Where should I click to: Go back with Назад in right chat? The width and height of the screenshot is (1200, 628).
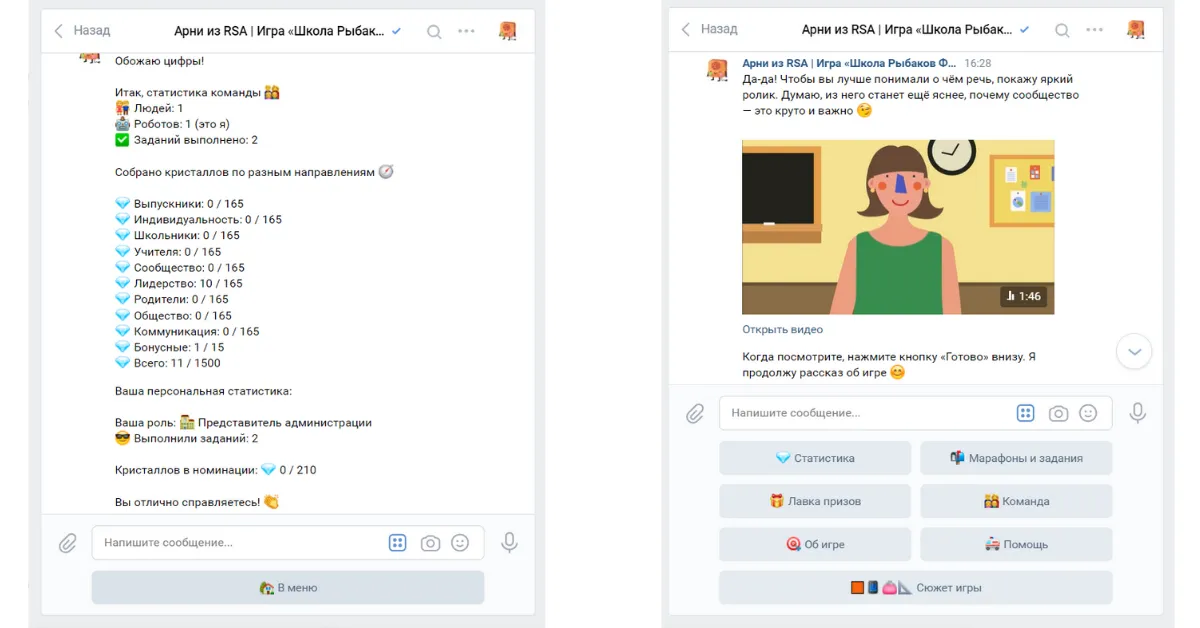[709, 30]
